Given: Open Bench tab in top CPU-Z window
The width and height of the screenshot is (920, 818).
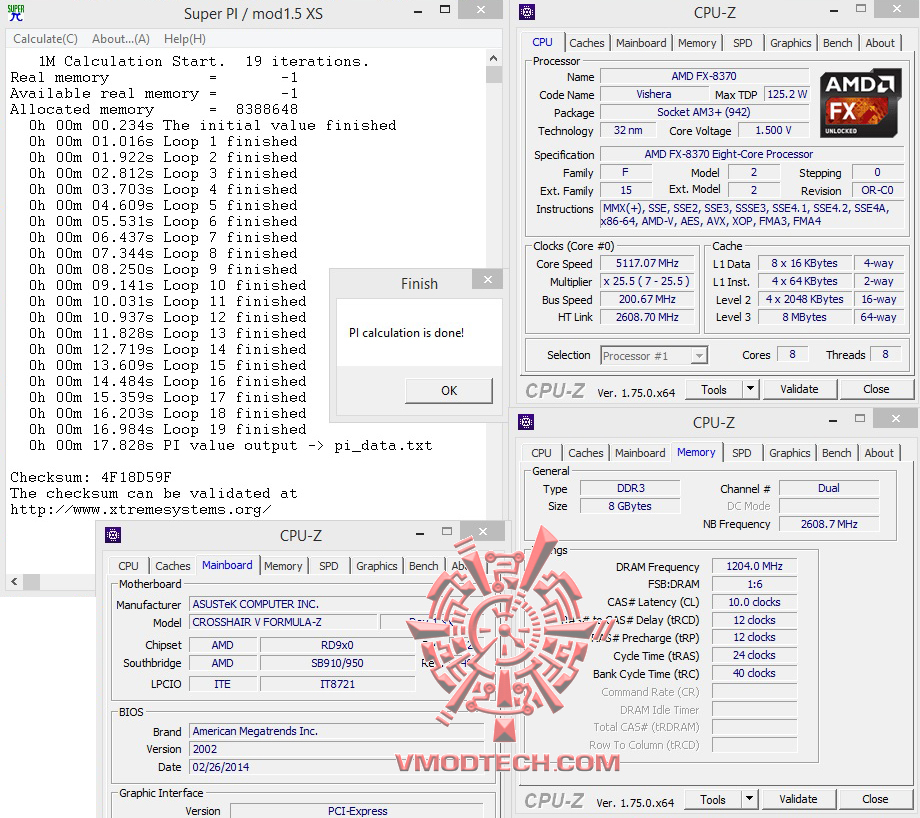Looking at the screenshot, I should (837, 43).
